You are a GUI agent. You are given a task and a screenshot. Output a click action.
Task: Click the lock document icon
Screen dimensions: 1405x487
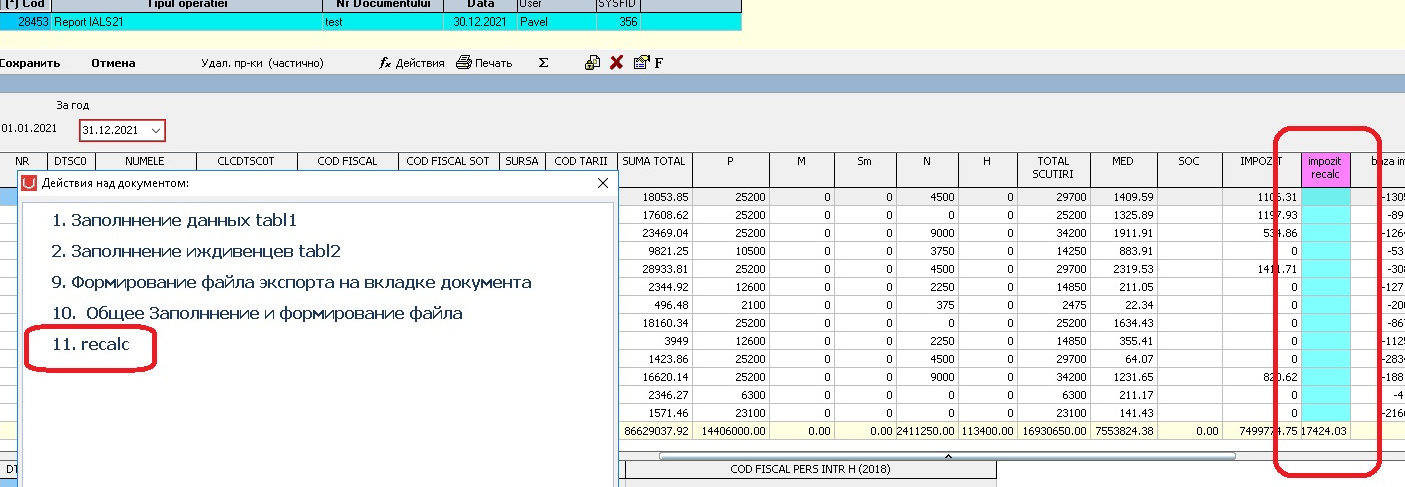coord(592,63)
